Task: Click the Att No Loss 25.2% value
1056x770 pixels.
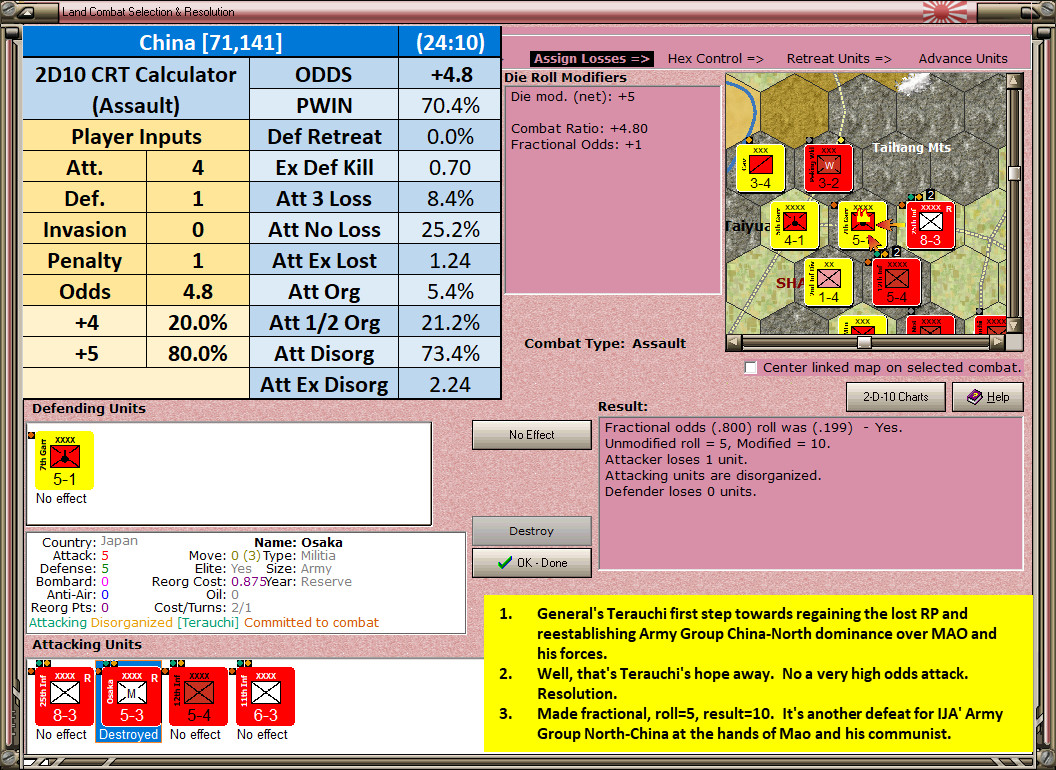Action: click(450, 229)
